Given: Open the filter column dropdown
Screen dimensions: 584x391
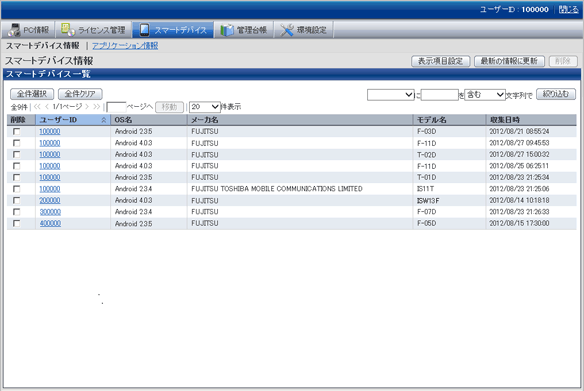Looking at the screenshot, I should pyautogui.click(x=391, y=95).
